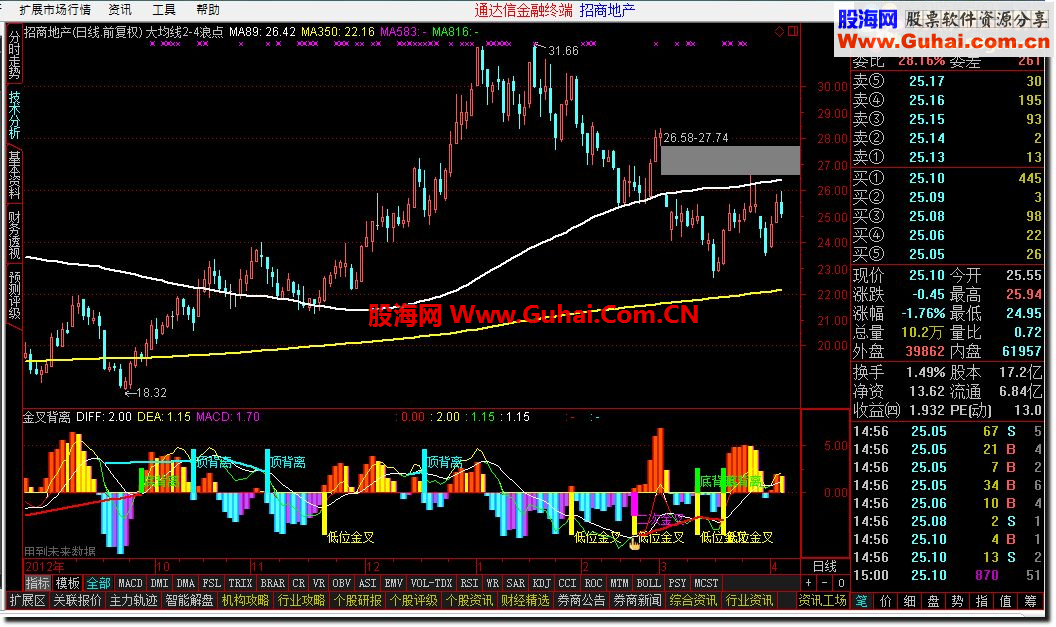1056x627 pixels.
Task: Select the 笔 tab in quote panel
Action: 862,601
